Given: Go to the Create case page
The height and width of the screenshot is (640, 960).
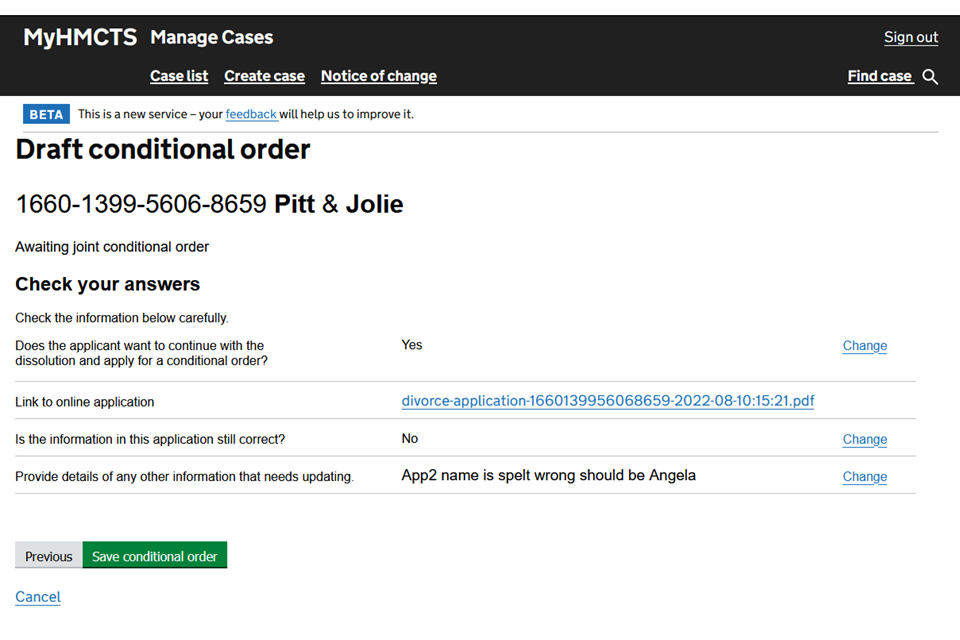Looking at the screenshot, I should 264,76.
